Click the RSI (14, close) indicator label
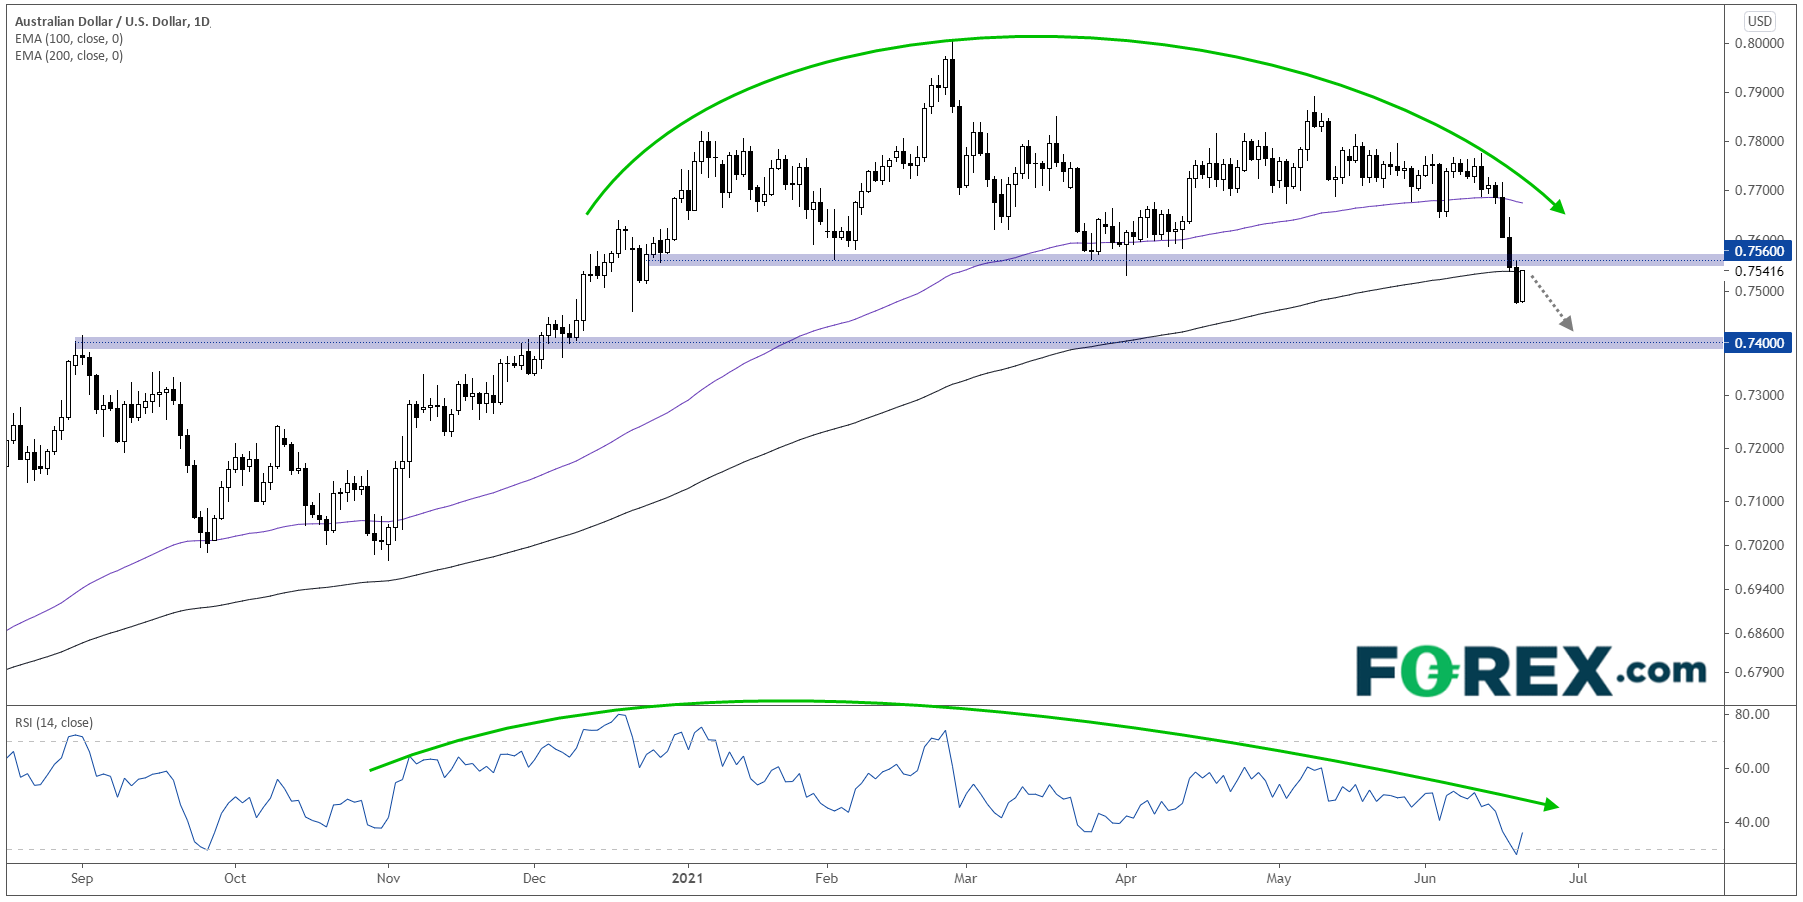This screenshot has height=902, width=1803. pyautogui.click(x=53, y=722)
